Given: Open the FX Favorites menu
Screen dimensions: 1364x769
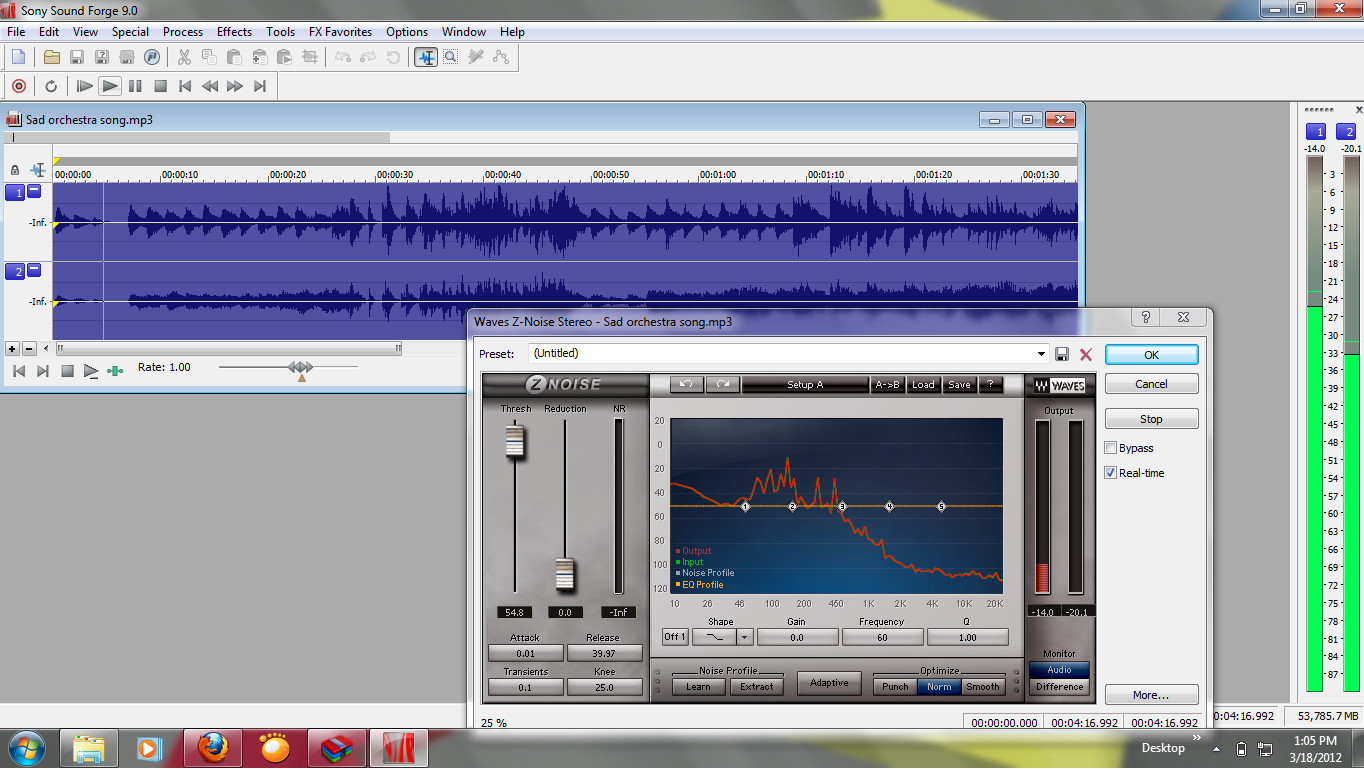Looking at the screenshot, I should 340,32.
